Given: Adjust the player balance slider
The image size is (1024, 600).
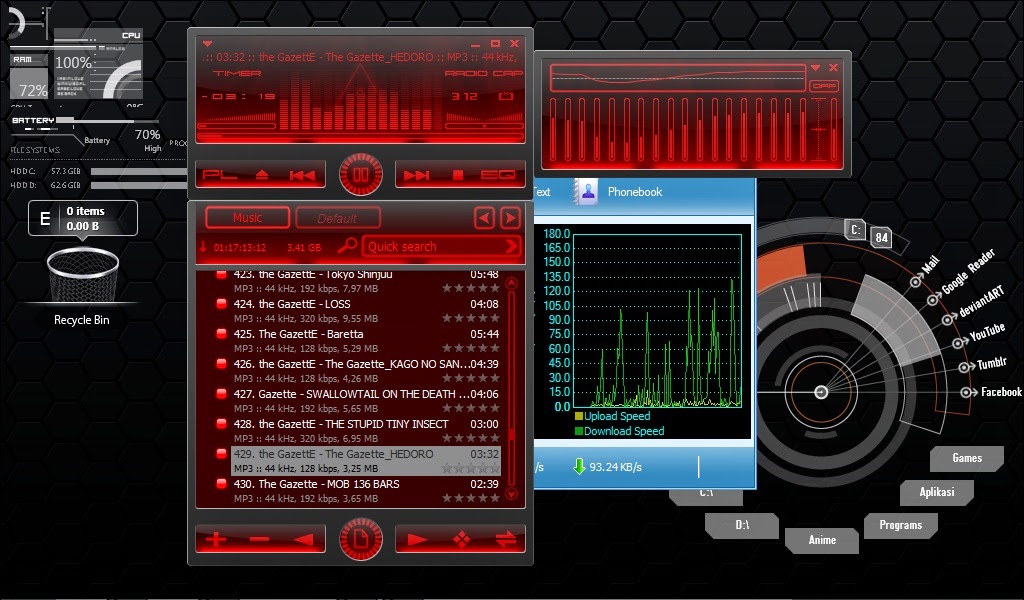Looking at the screenshot, I should pyautogui.click(x=484, y=125).
